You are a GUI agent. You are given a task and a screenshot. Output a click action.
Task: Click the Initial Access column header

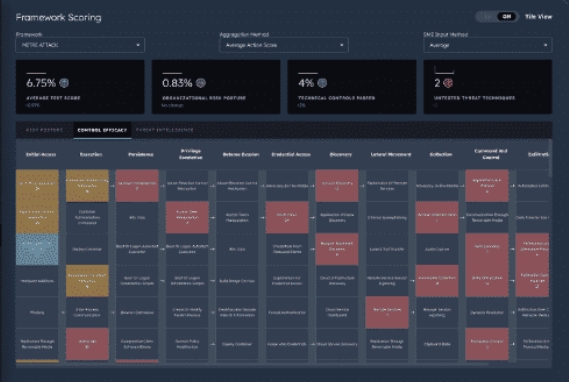pos(41,154)
